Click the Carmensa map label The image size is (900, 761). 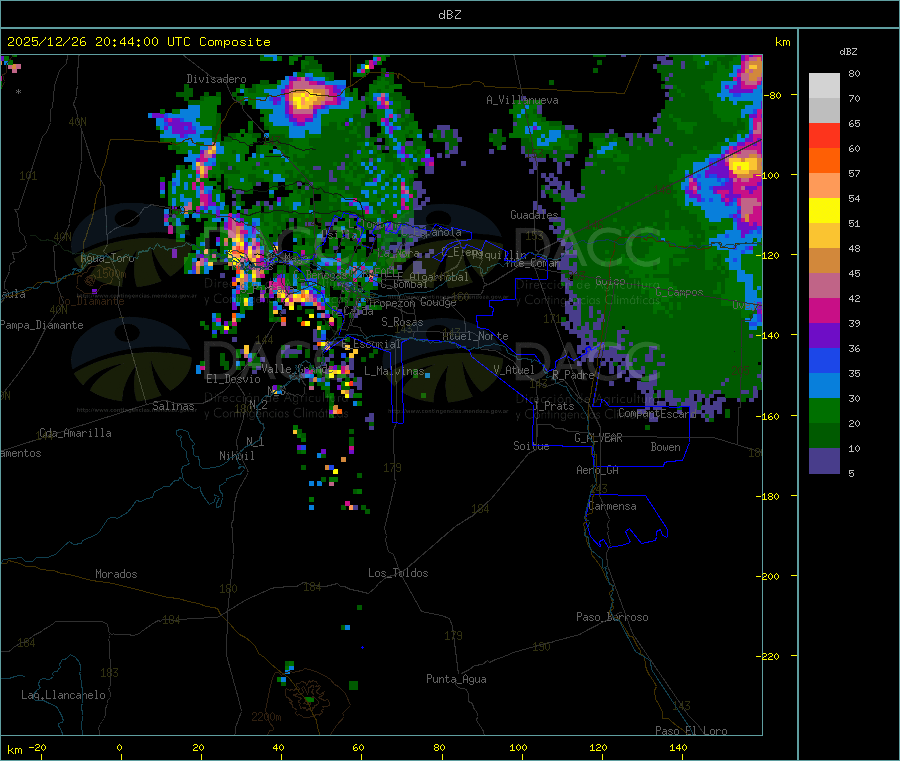612,506
